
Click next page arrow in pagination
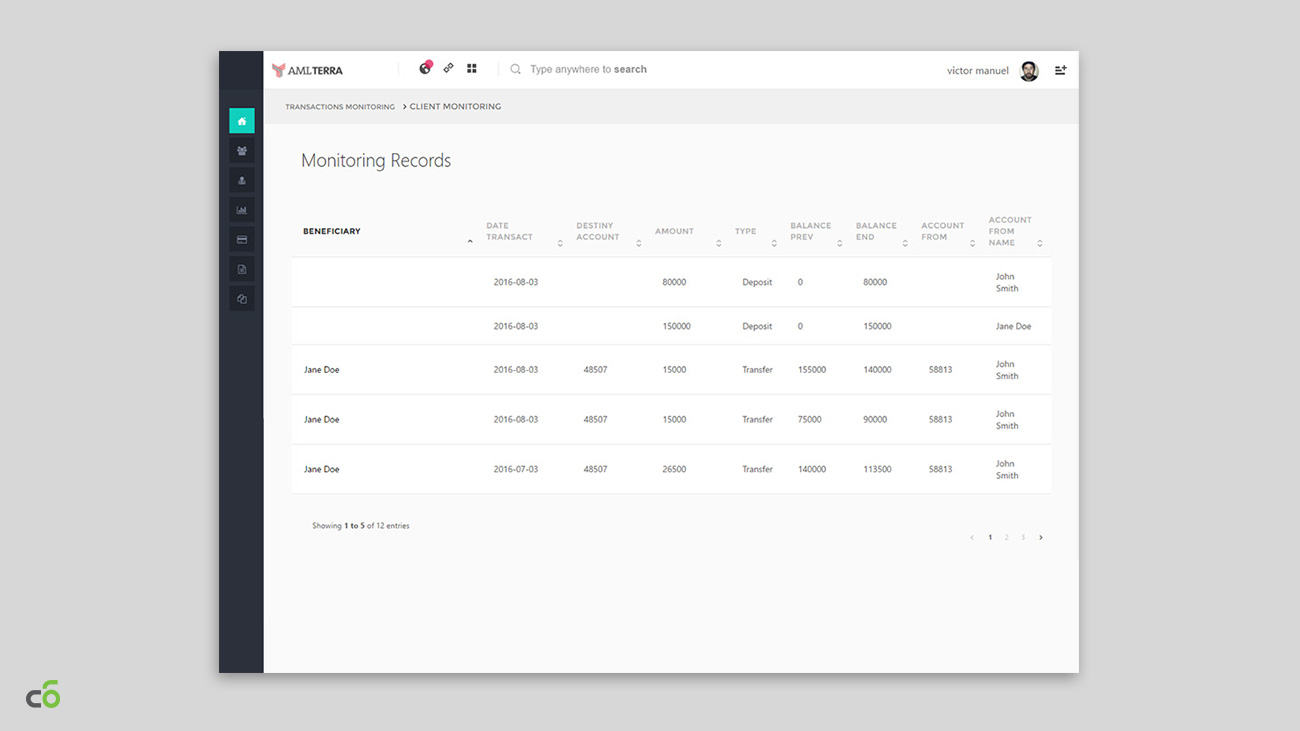tap(1040, 538)
